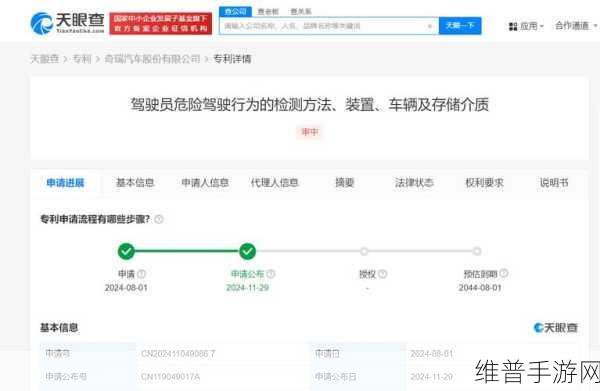Click info icon next to 授权 step
This screenshot has height=391, width=600.
click(x=383, y=274)
